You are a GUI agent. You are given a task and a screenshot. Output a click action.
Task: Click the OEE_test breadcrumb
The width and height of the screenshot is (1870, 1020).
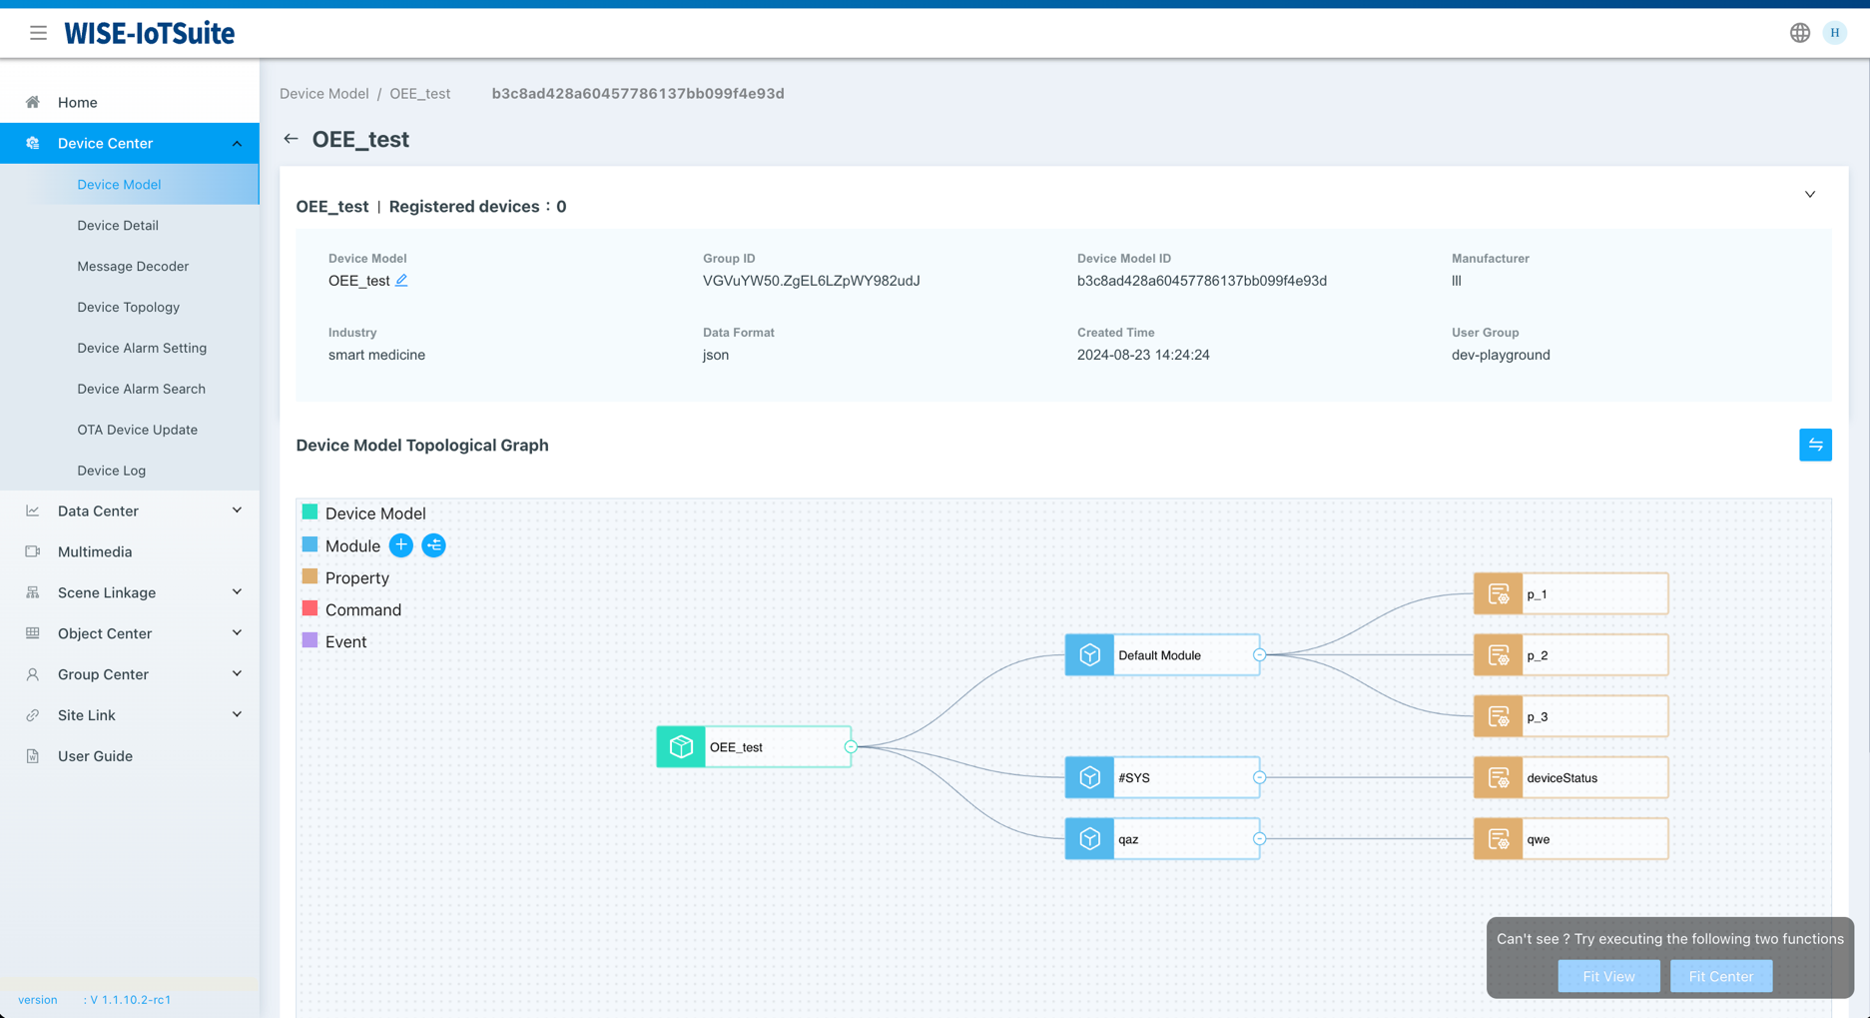tap(420, 93)
